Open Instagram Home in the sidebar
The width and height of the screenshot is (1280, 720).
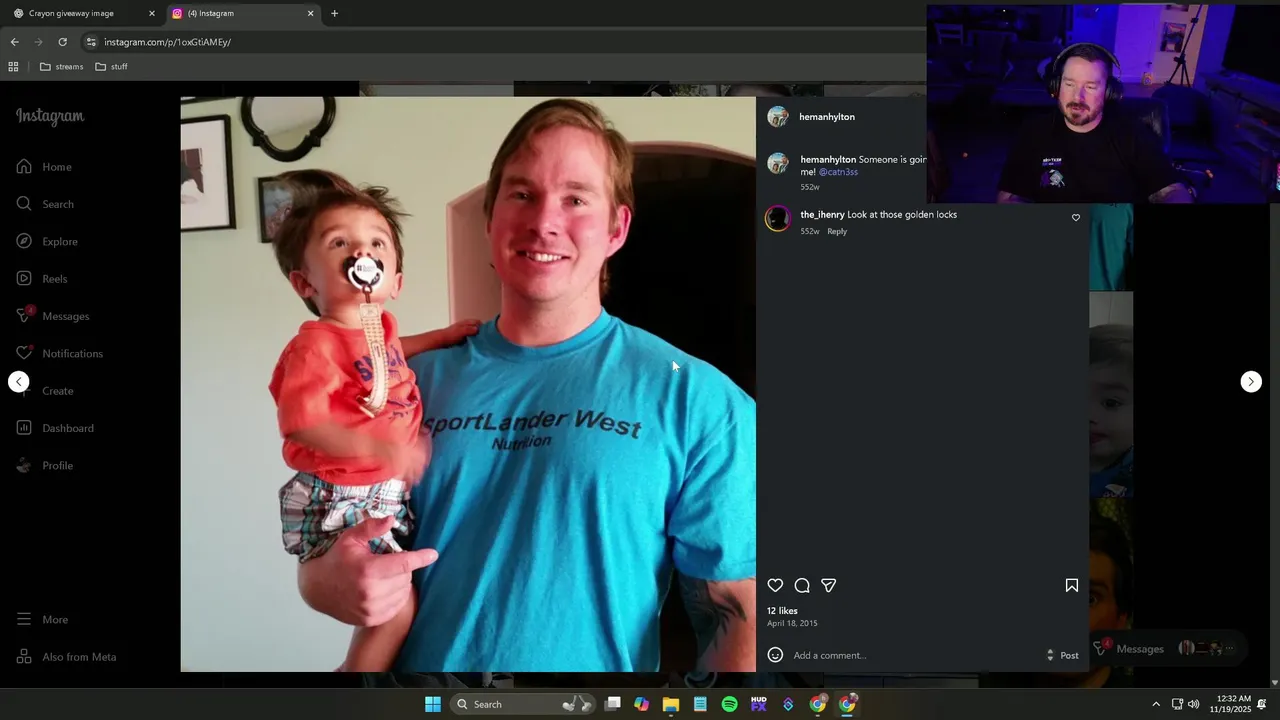(x=44, y=167)
